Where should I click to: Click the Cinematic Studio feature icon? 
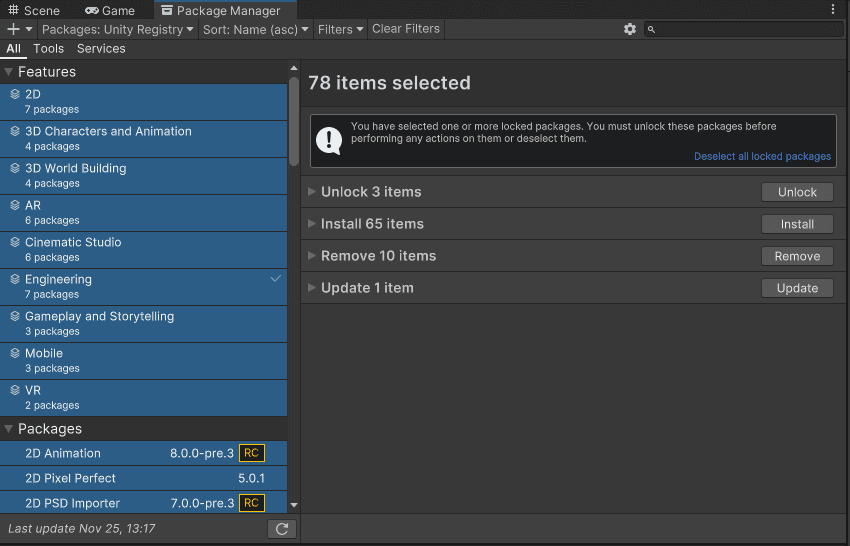click(15, 242)
